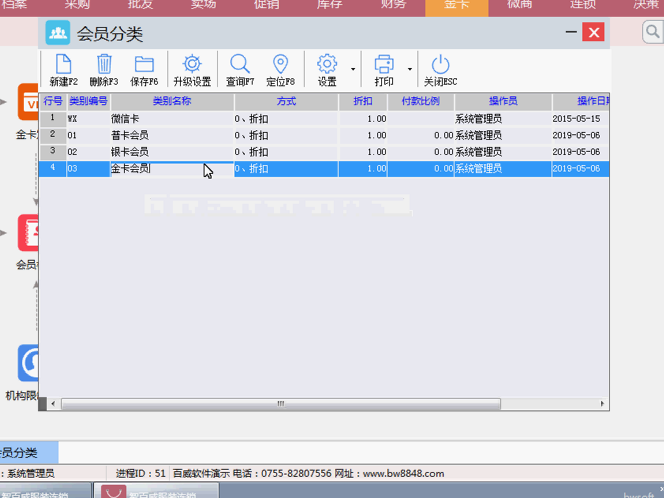Select the 微信卡 row name cell
664x498 pixels.
172,119
